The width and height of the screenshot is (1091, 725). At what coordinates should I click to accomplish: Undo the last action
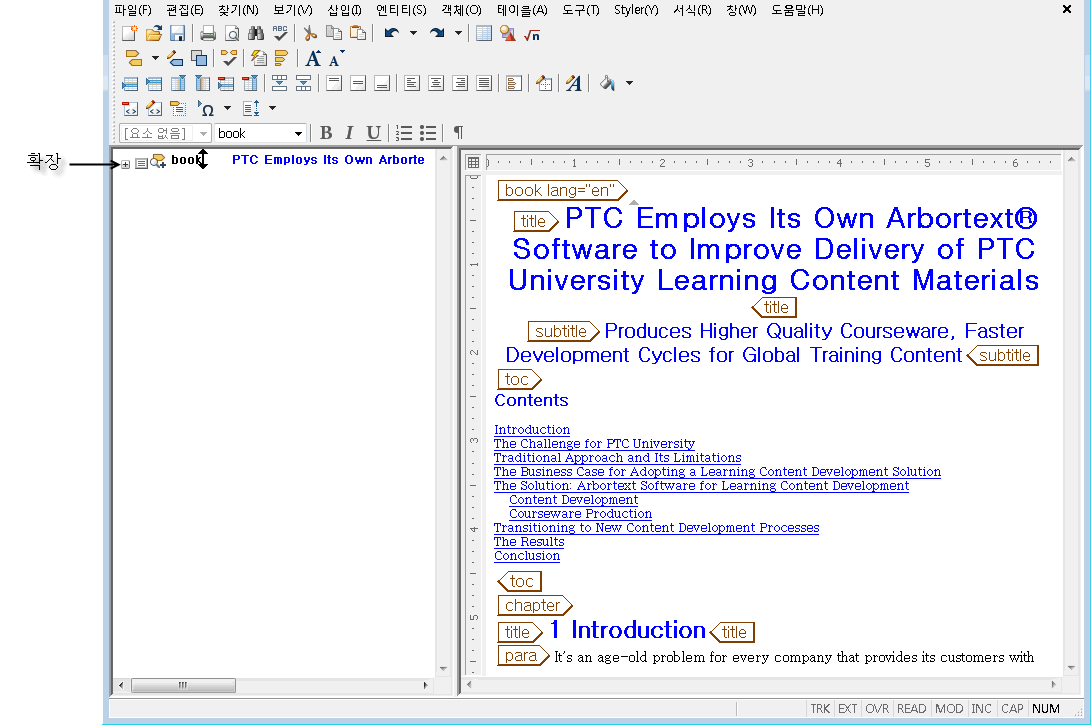tap(392, 33)
